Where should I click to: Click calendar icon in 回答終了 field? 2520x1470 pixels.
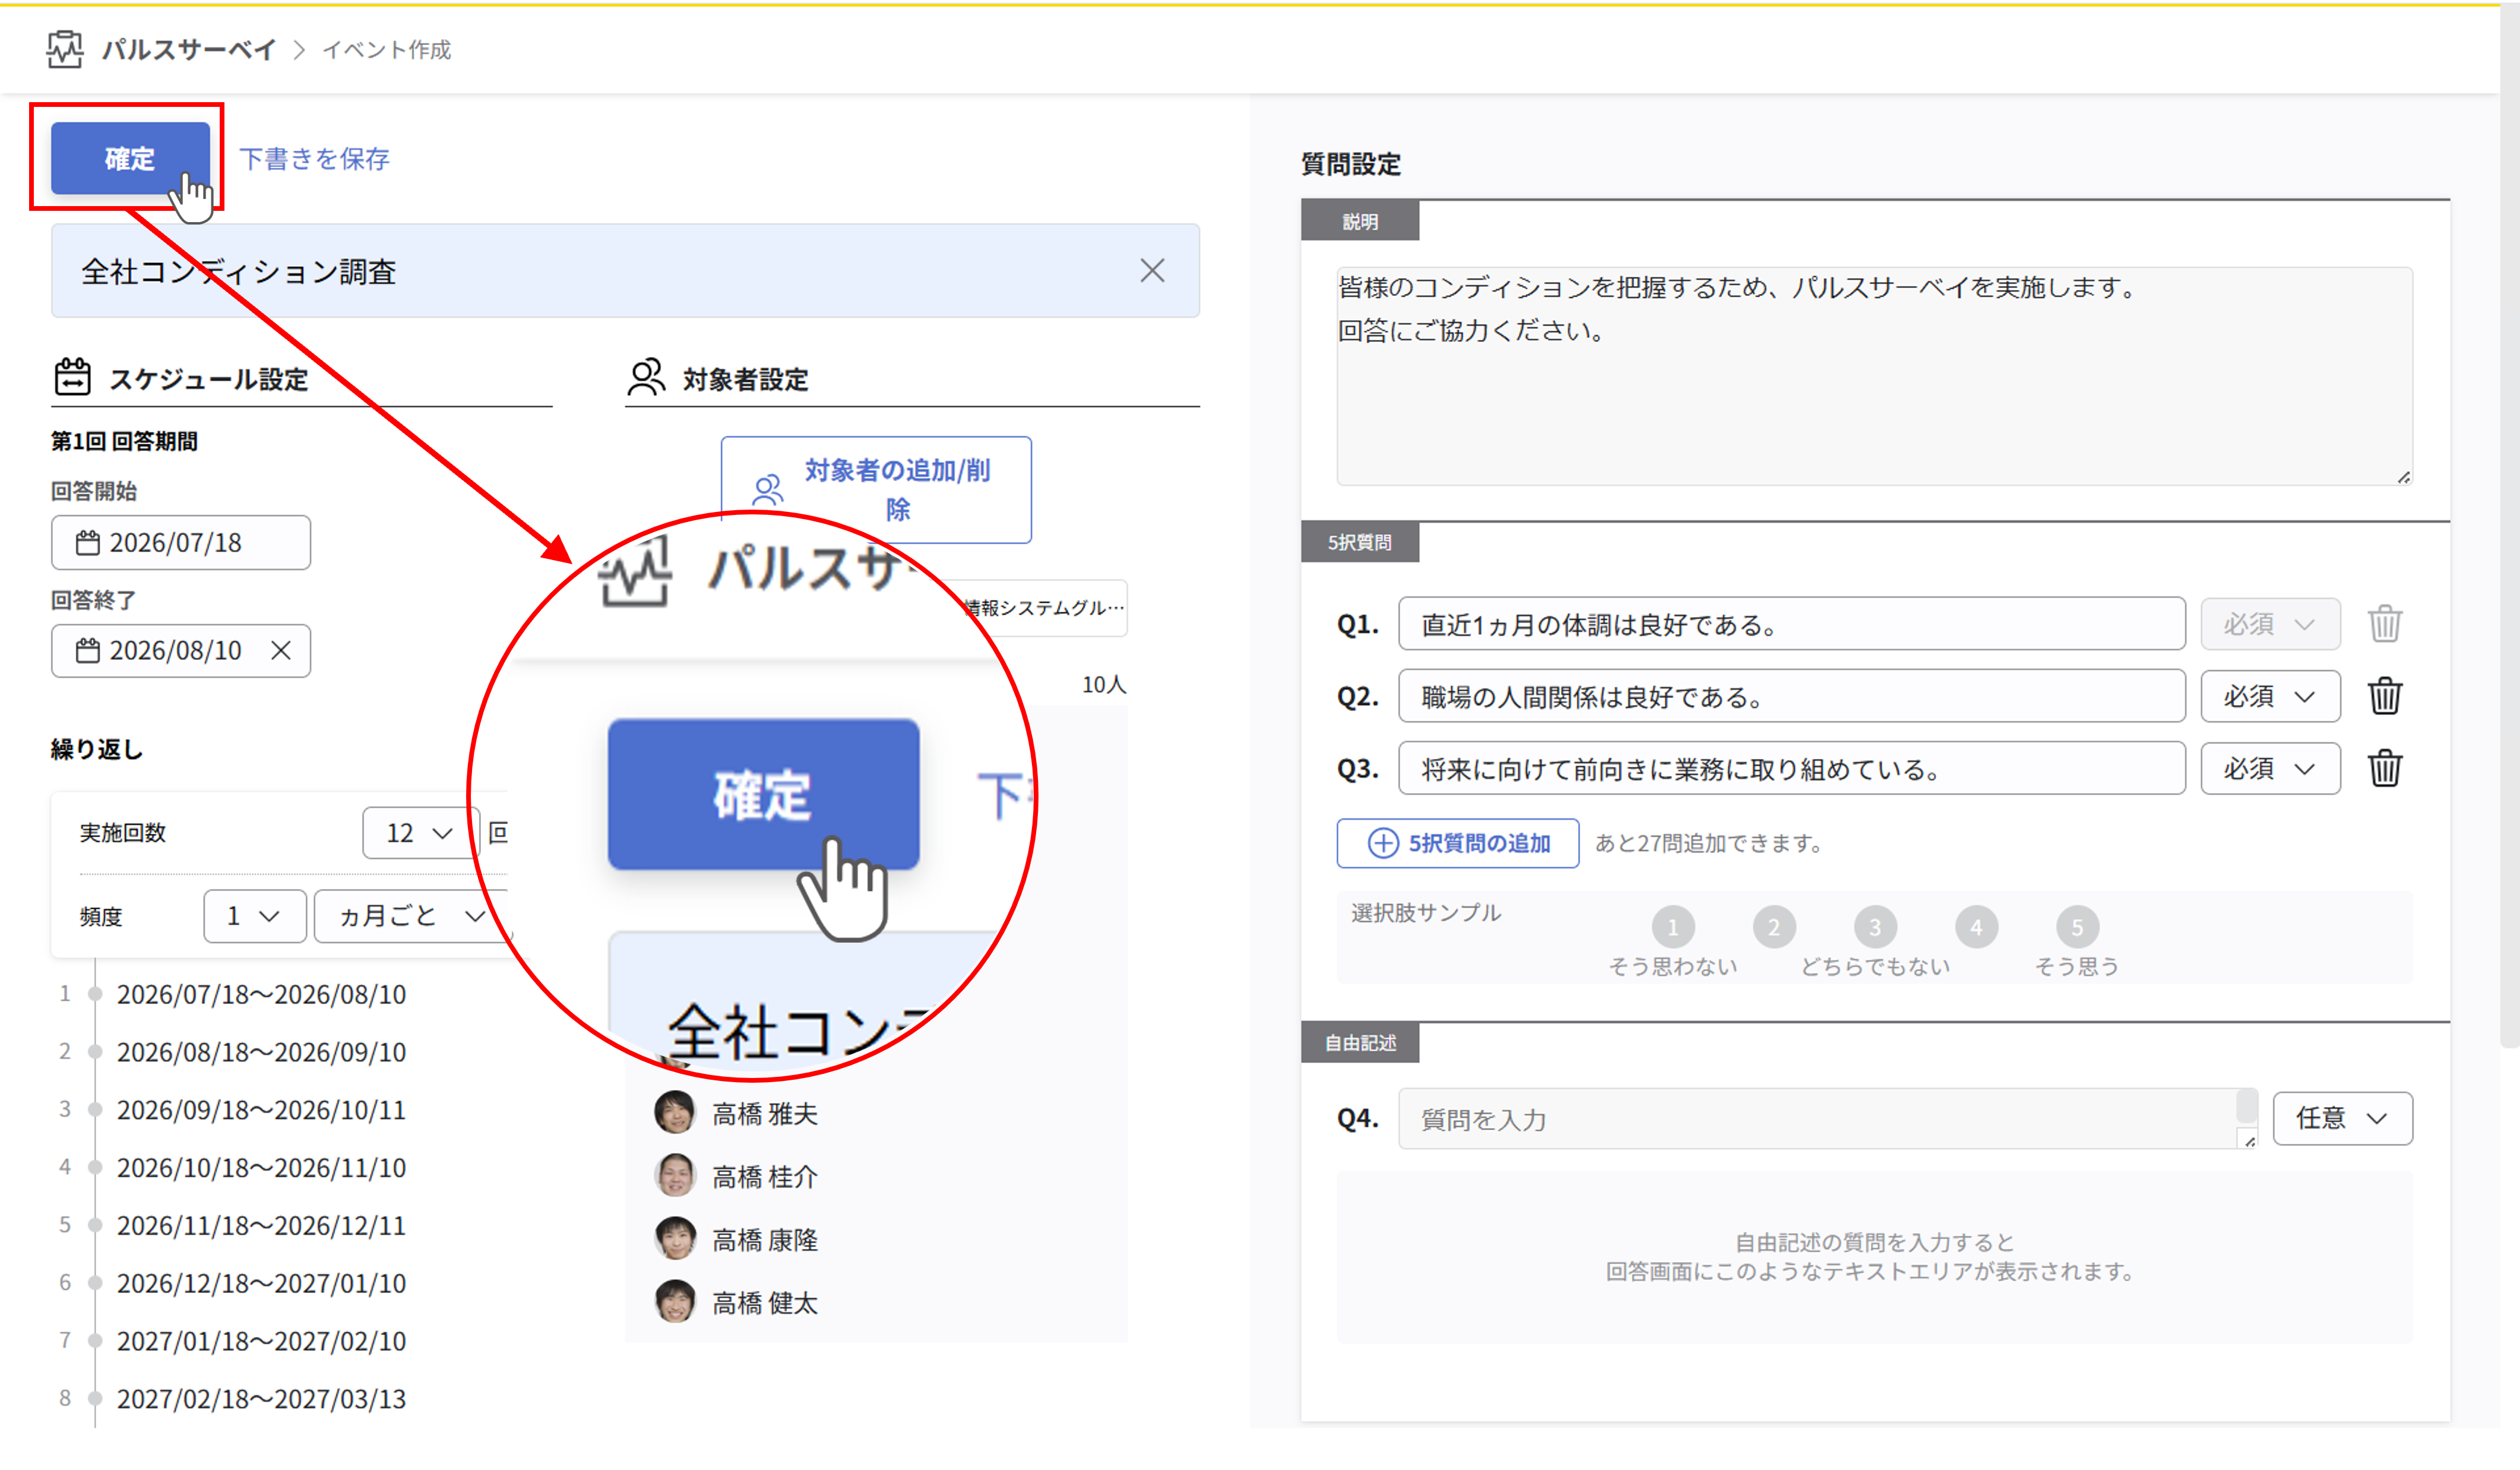(88, 651)
